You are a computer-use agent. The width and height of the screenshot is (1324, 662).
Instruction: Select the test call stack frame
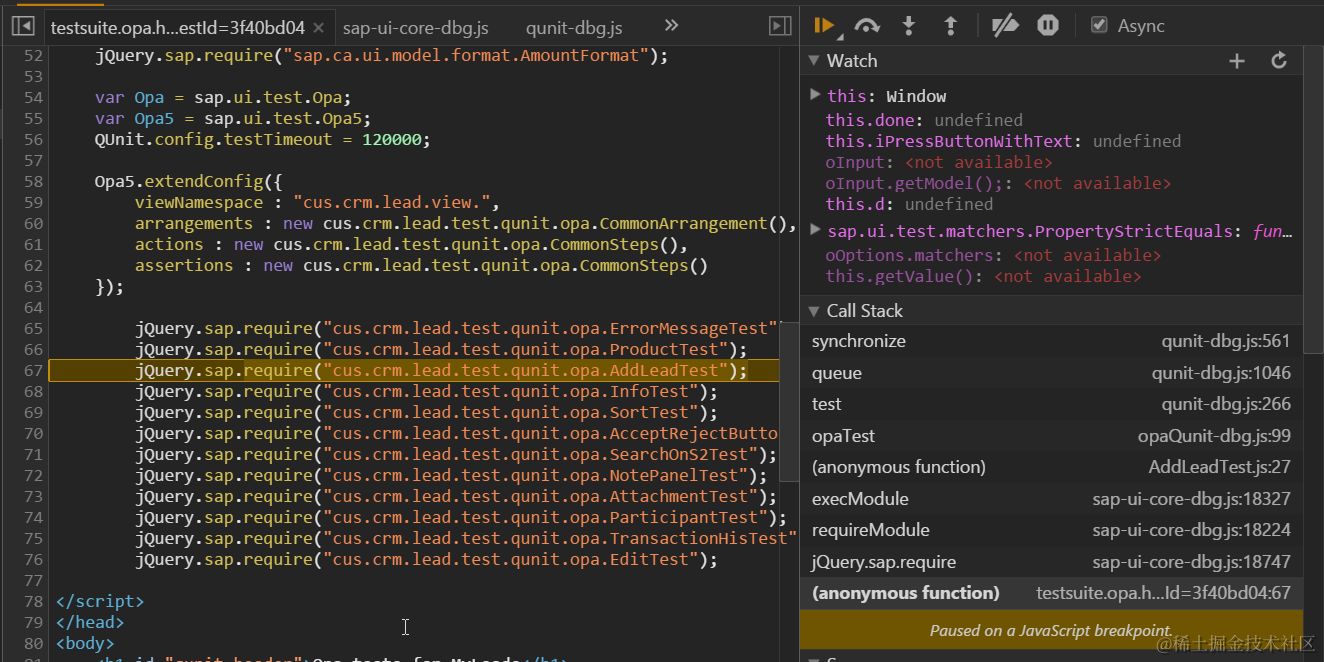tap(1052, 404)
